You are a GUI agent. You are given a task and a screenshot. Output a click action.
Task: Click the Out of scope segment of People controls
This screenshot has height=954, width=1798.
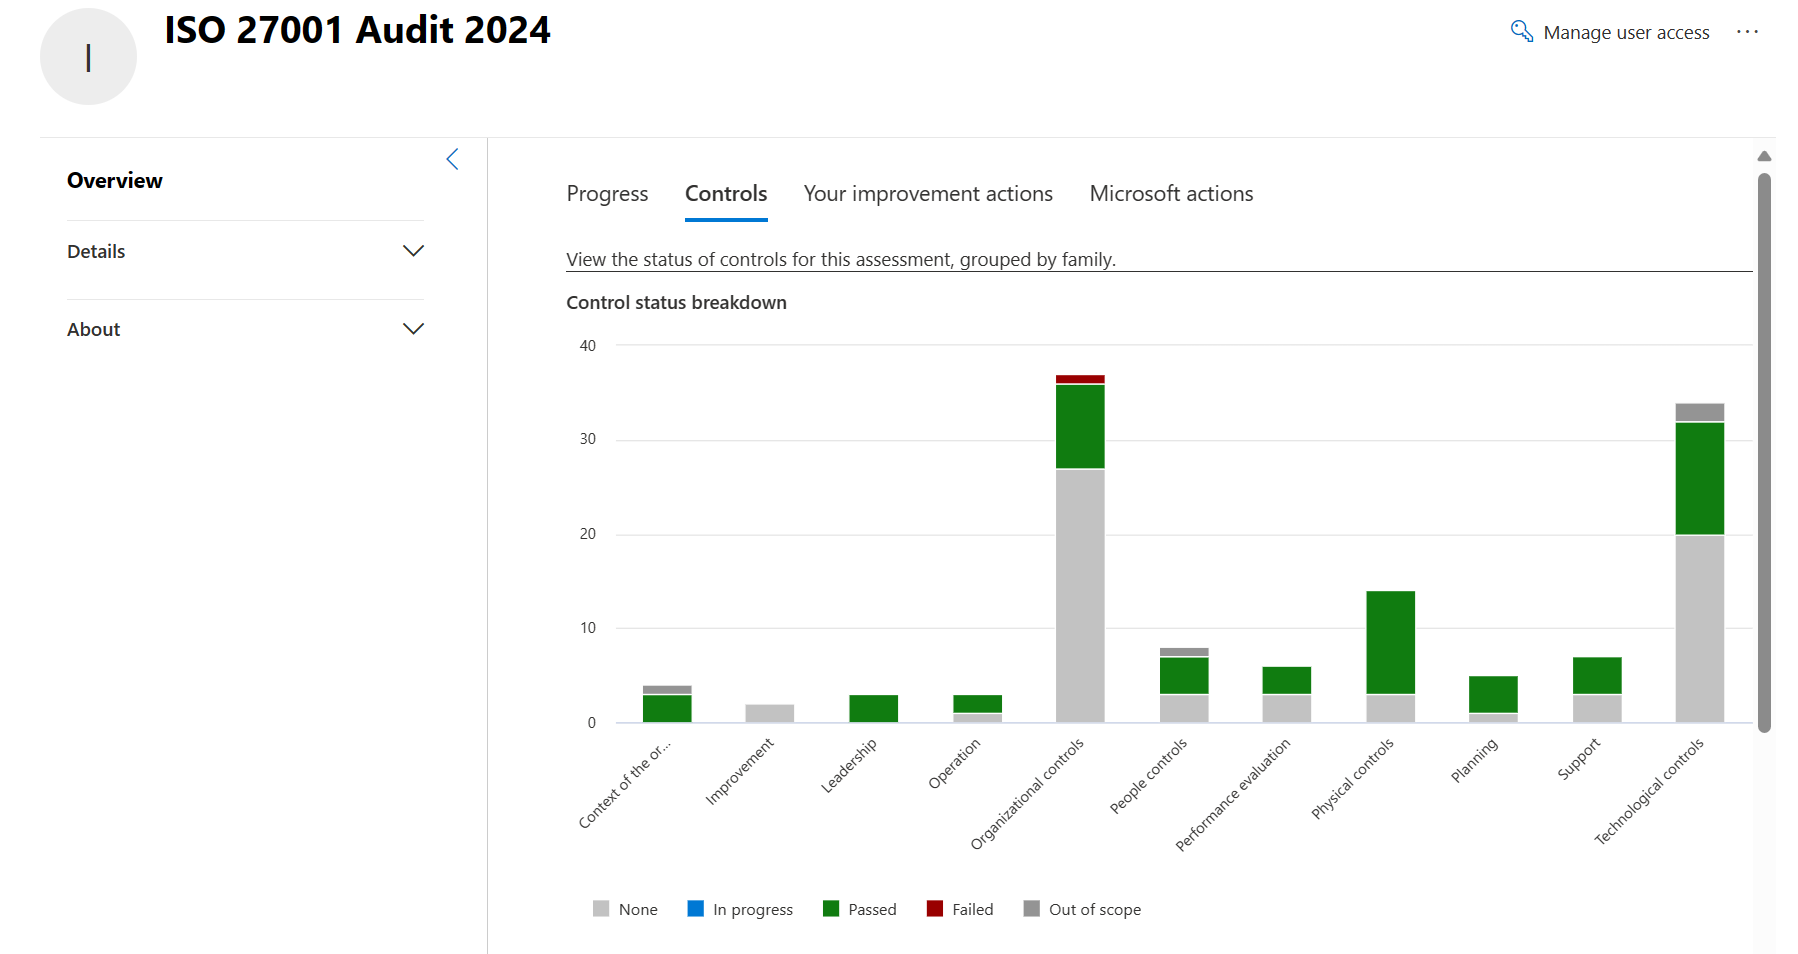(x=1184, y=652)
